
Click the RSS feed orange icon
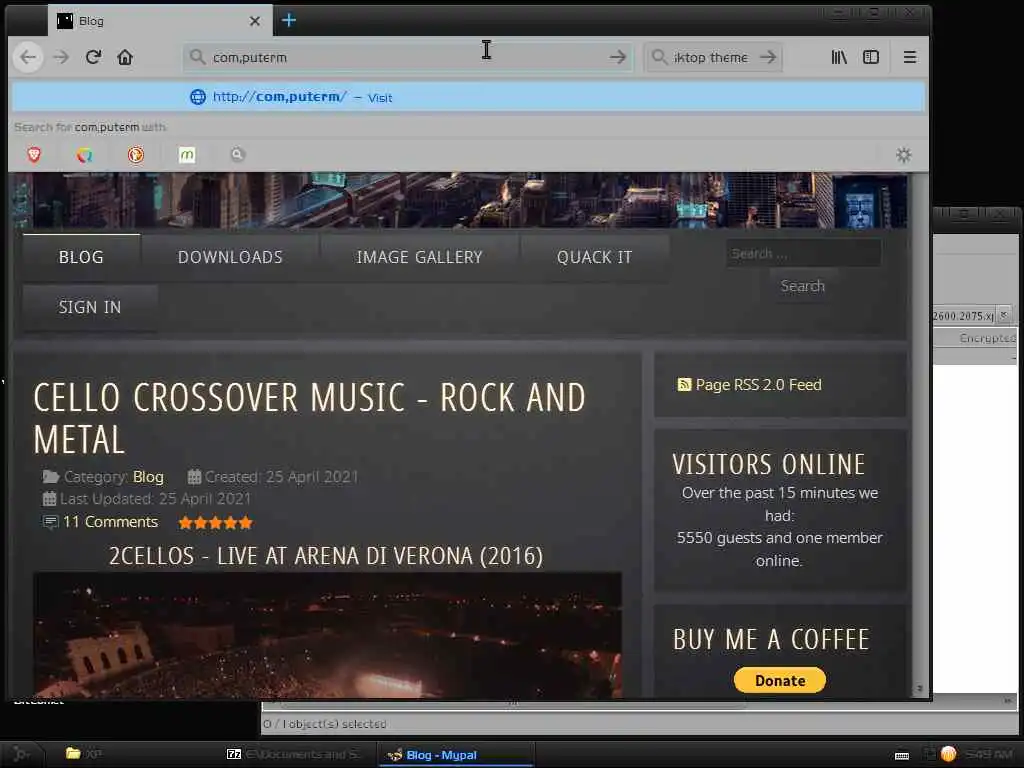(684, 385)
